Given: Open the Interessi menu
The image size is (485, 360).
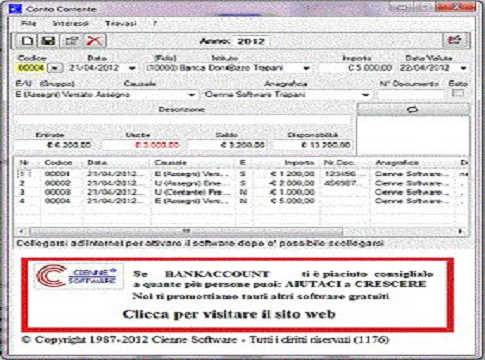Looking at the screenshot, I should coord(70,23).
